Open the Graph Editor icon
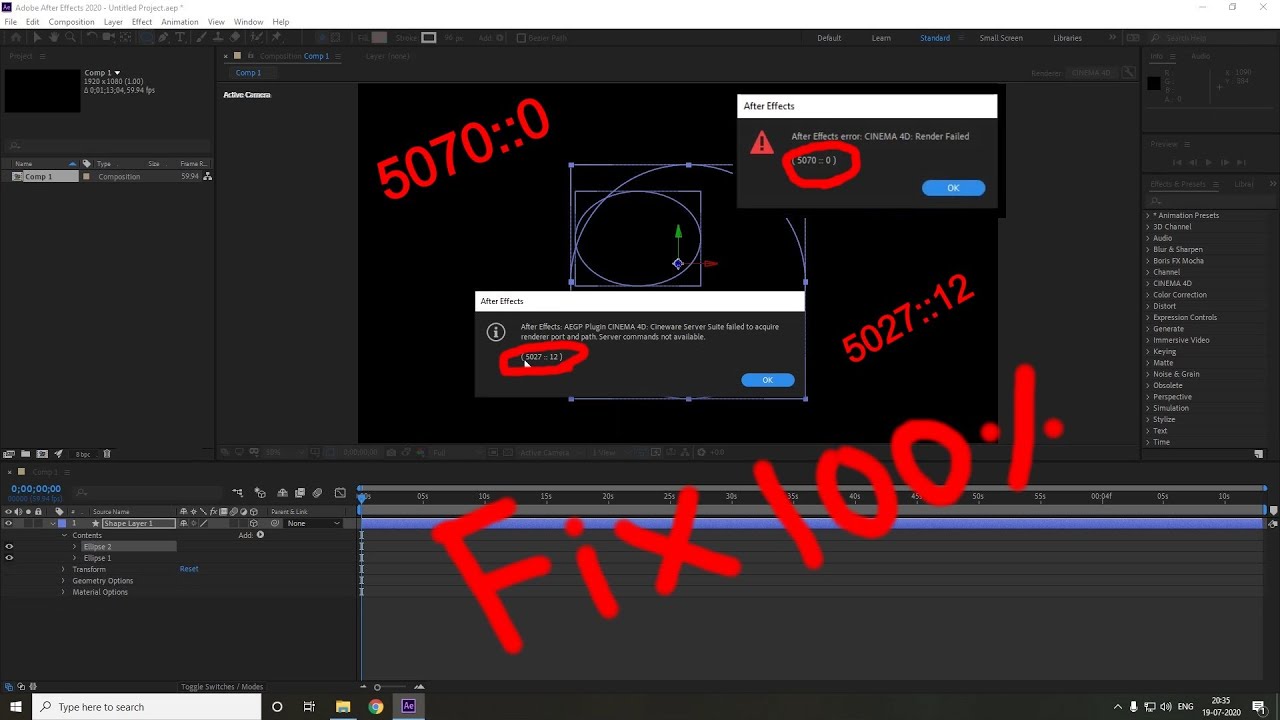The image size is (1280, 720). tap(340, 492)
